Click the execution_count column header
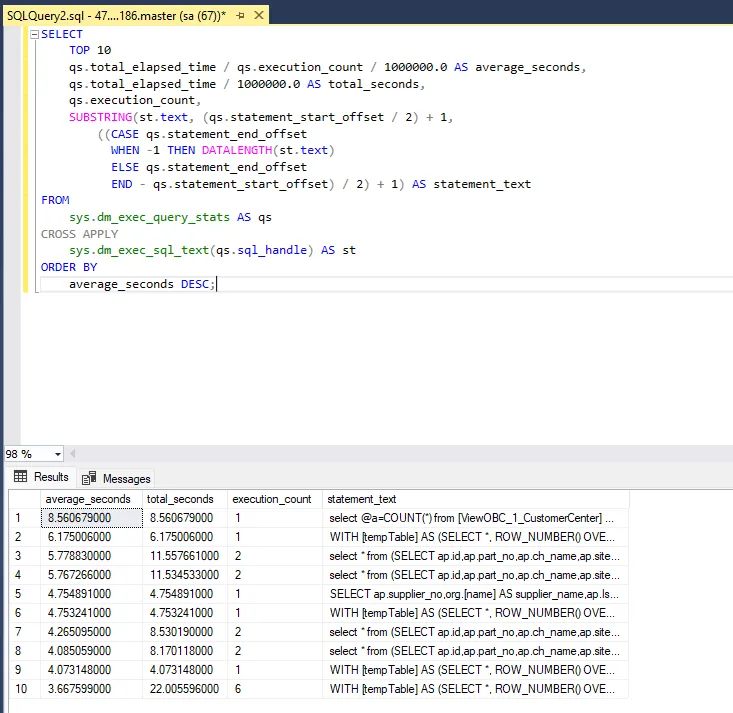This screenshot has width=733, height=713. (271, 499)
